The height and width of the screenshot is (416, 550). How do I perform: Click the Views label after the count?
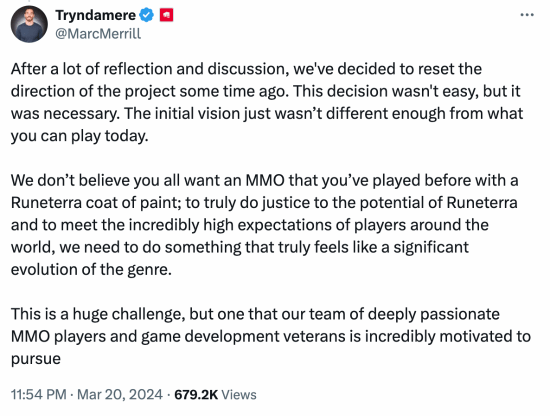[239, 395]
